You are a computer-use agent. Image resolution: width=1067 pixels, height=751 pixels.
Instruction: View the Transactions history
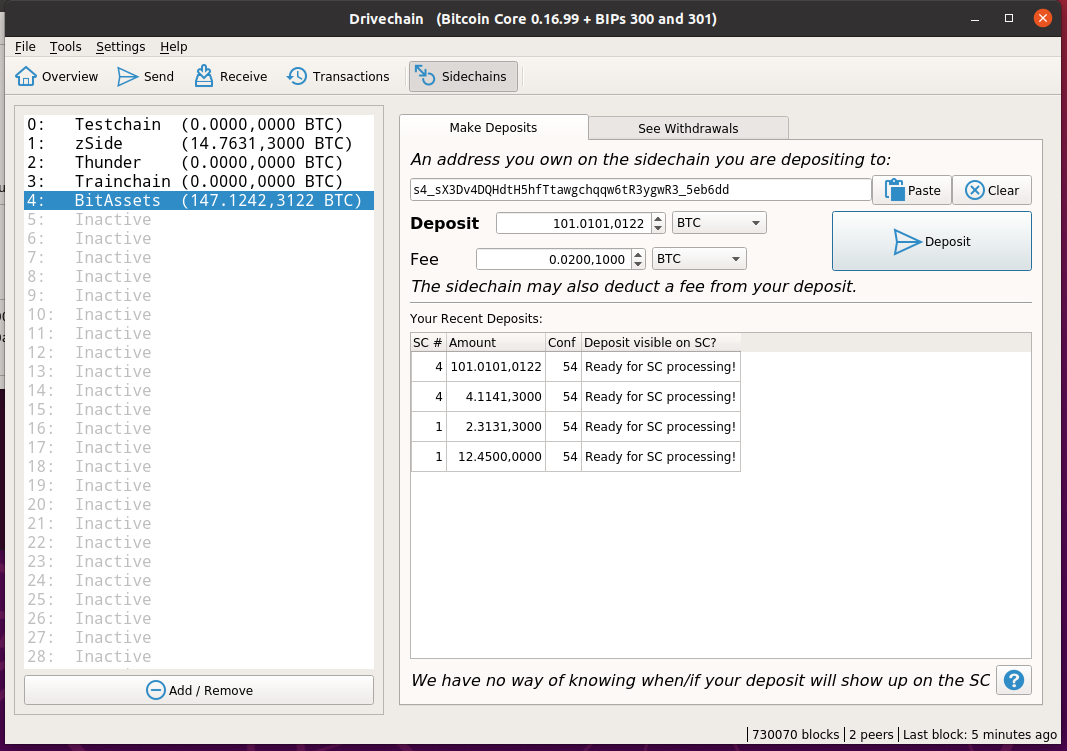[339, 76]
